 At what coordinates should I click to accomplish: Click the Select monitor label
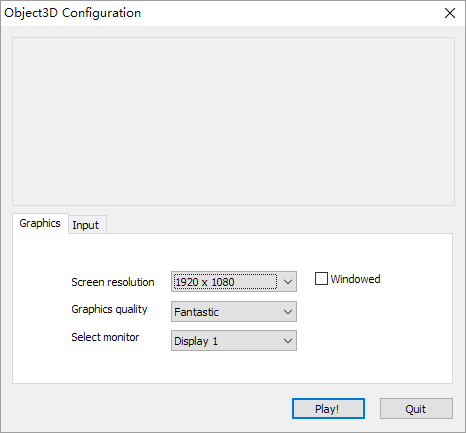click(x=105, y=337)
